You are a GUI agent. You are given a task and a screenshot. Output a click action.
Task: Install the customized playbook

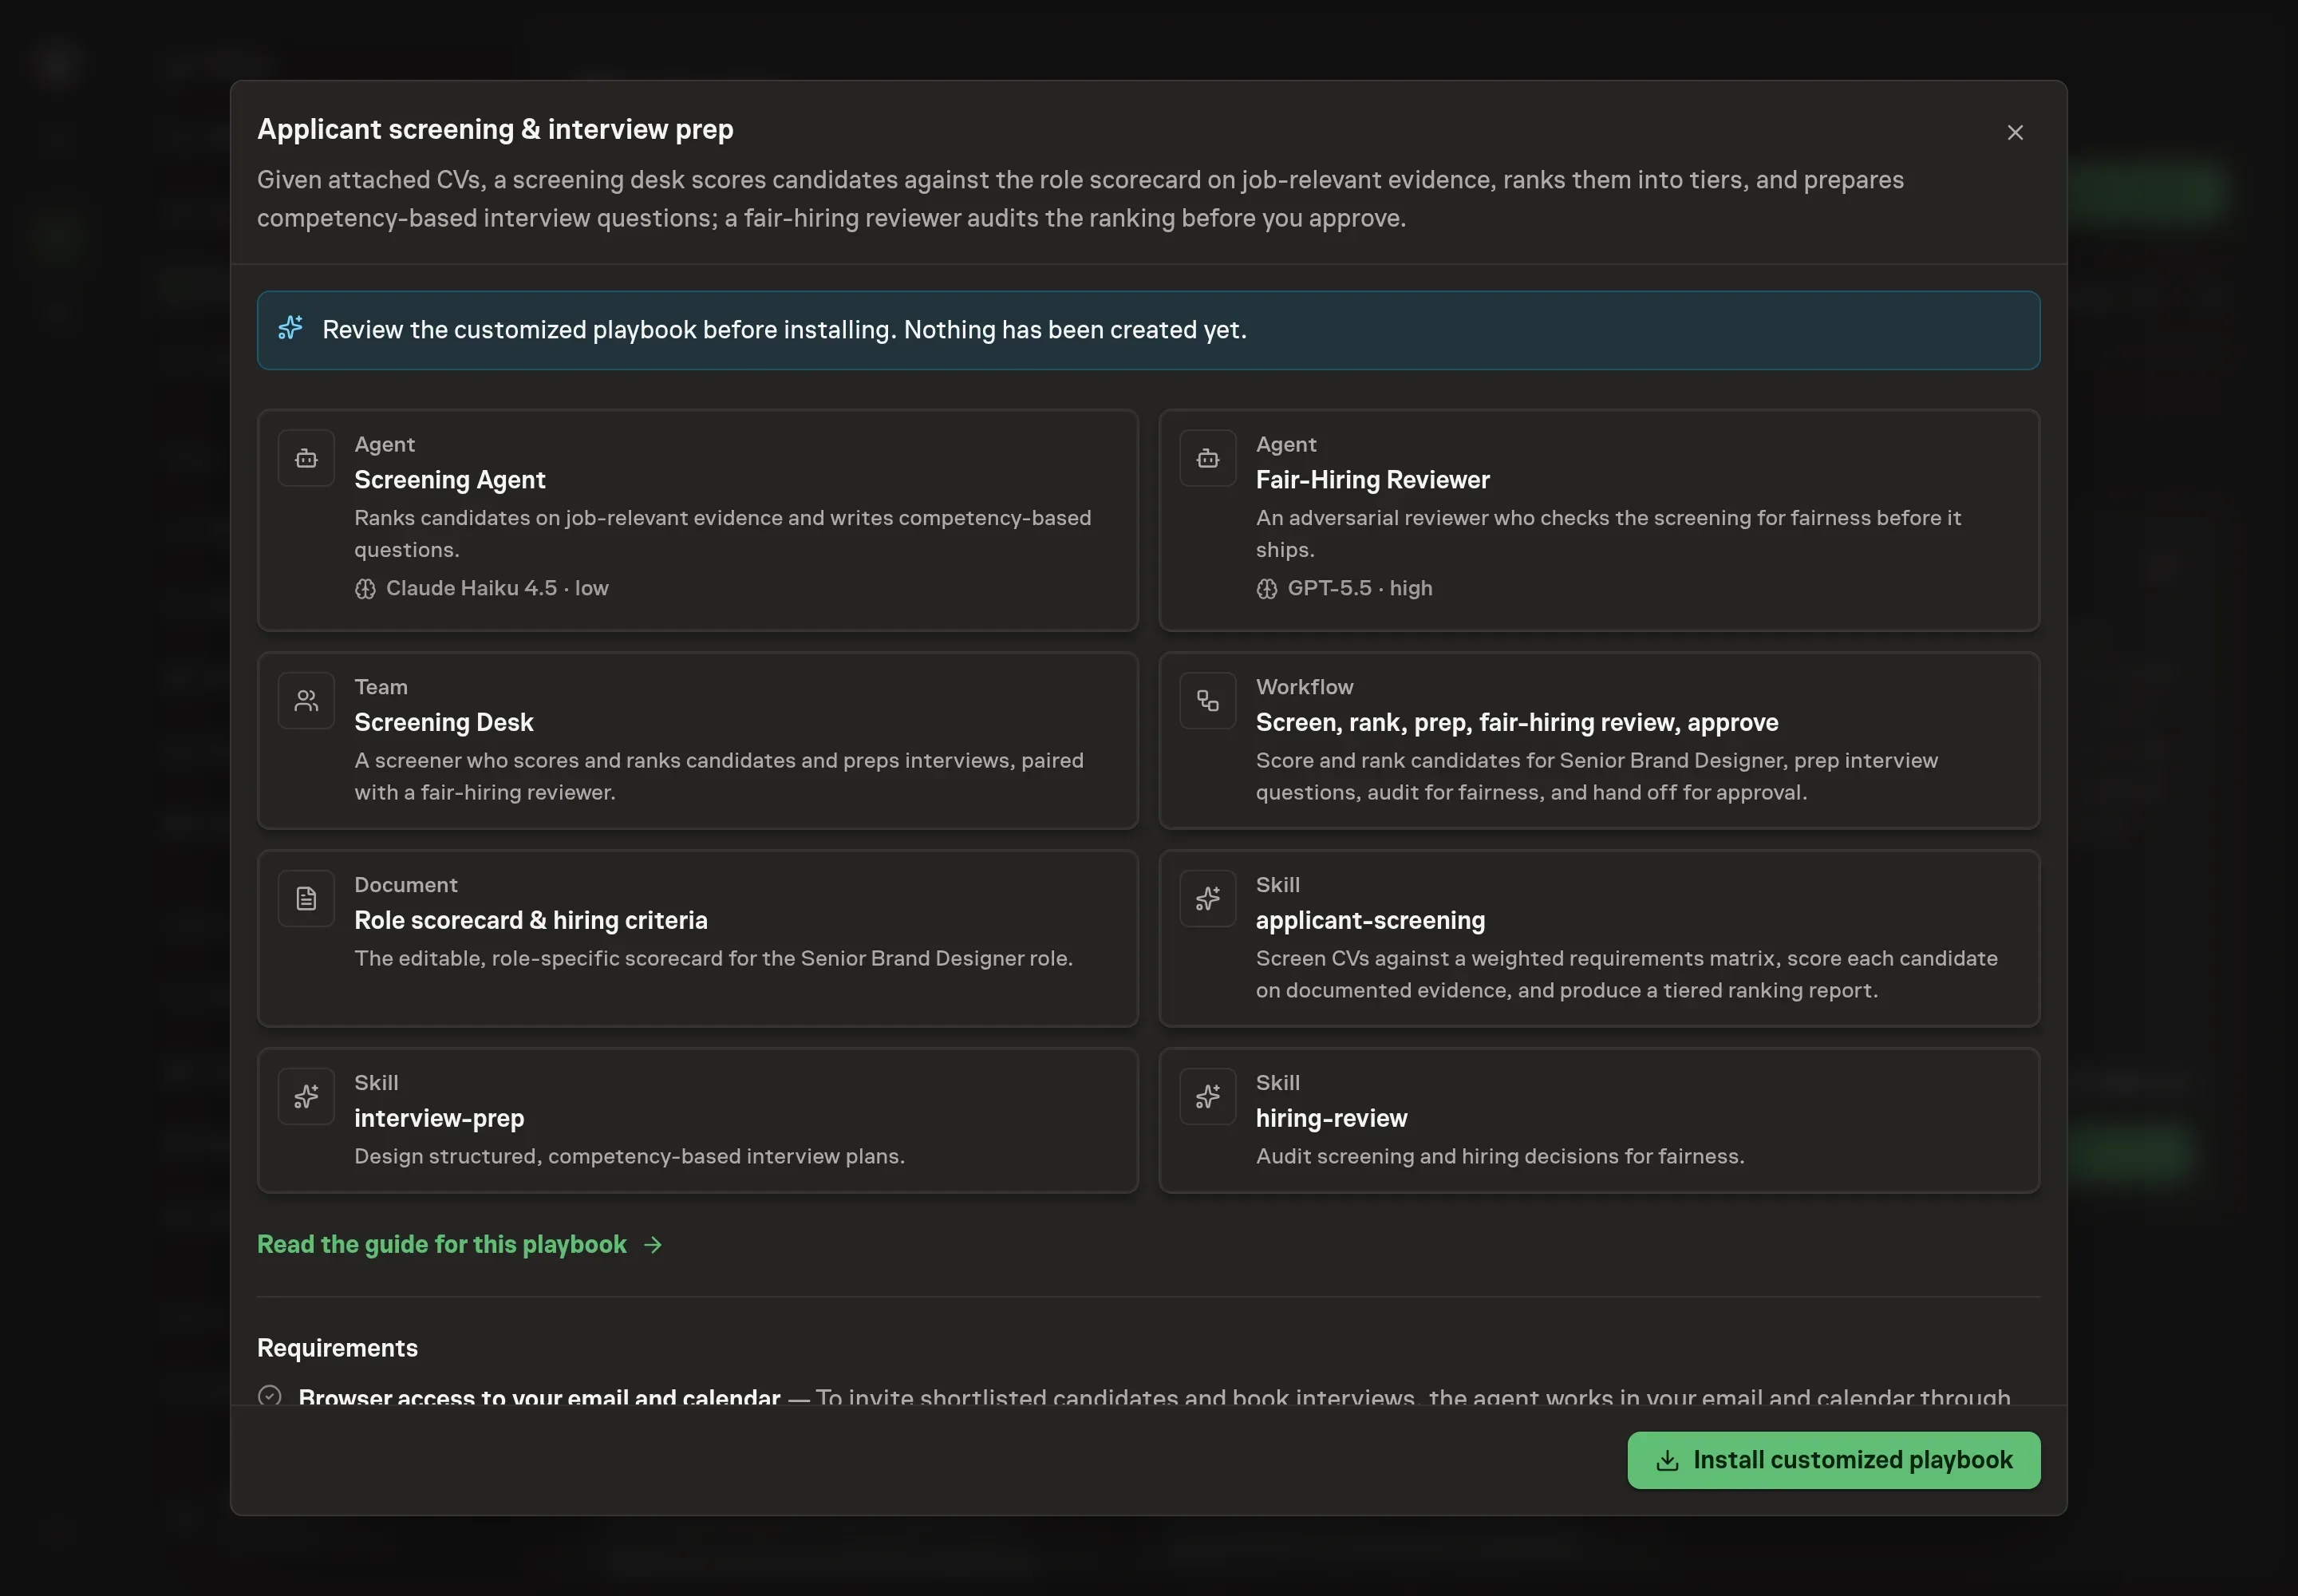1833,1461
